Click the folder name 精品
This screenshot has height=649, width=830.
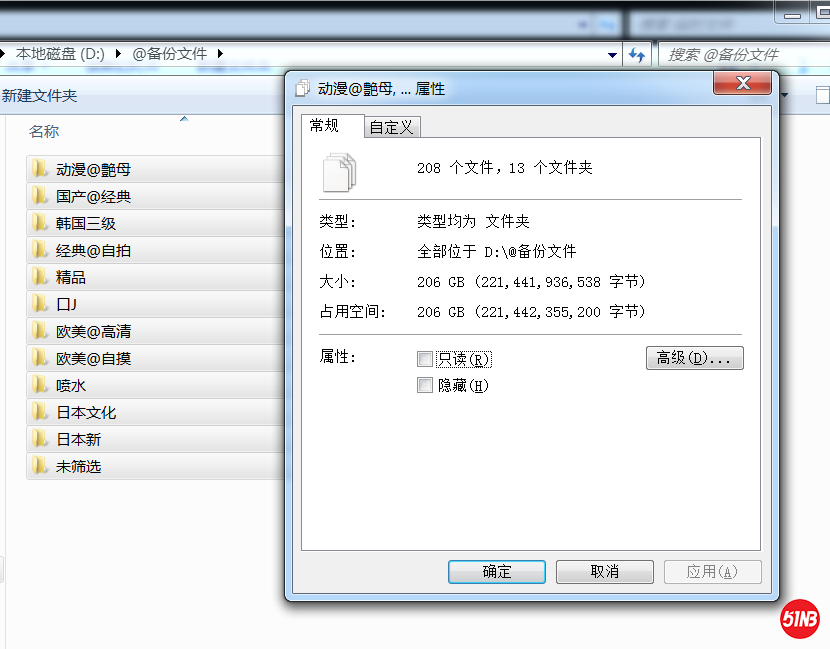(70, 277)
